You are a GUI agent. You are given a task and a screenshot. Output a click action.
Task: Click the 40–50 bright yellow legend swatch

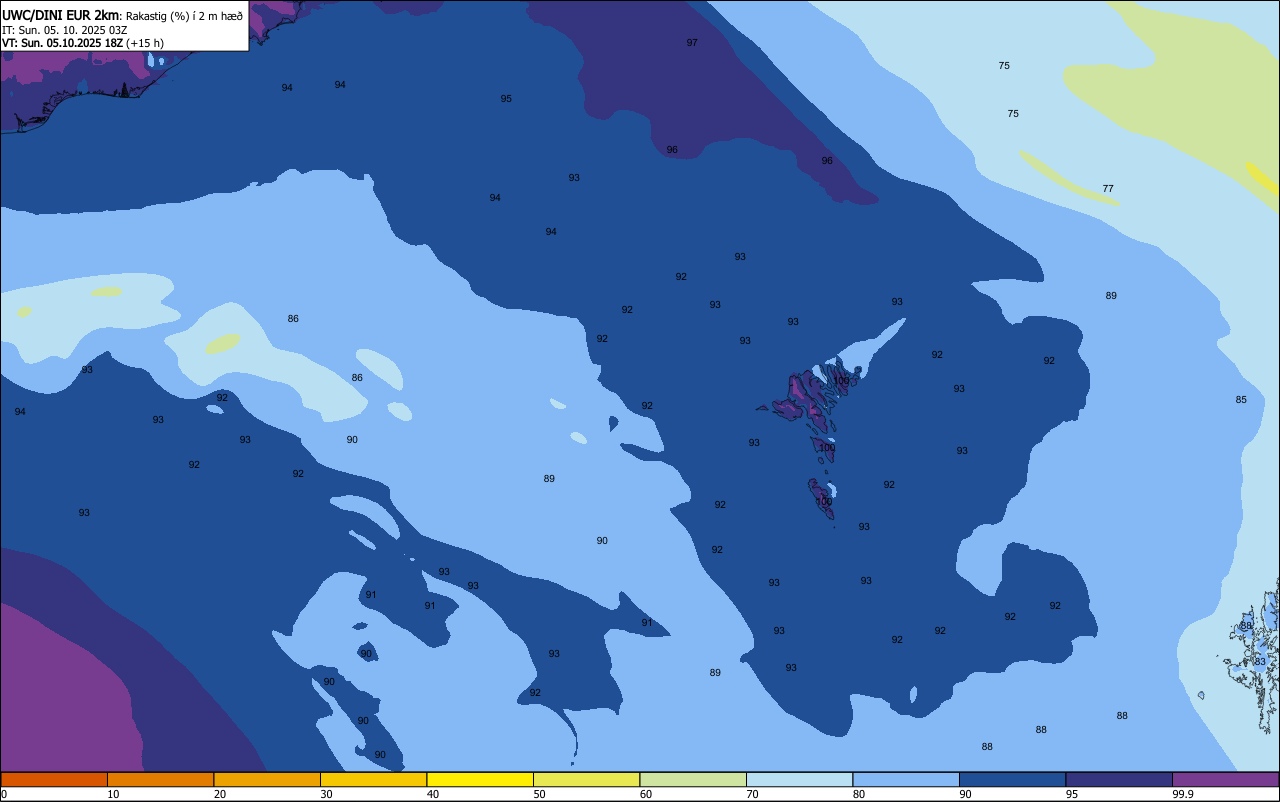[x=480, y=779]
